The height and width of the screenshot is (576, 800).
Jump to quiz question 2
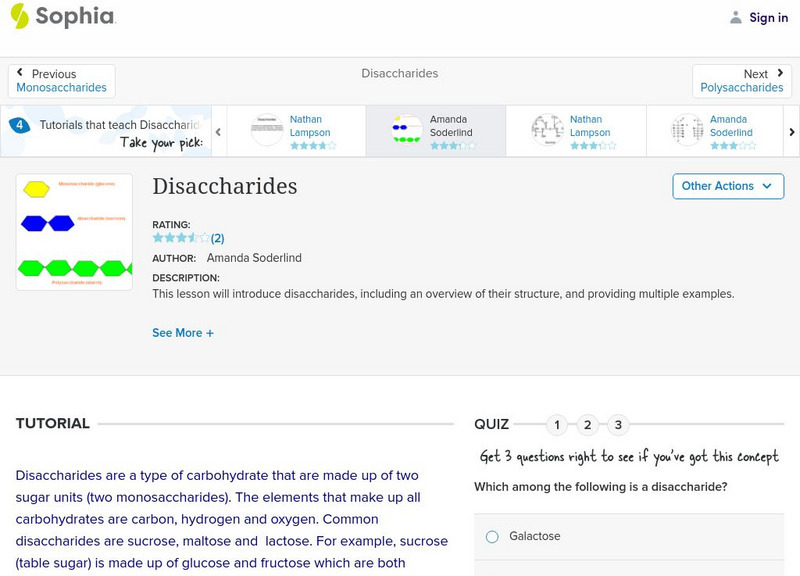pos(588,425)
